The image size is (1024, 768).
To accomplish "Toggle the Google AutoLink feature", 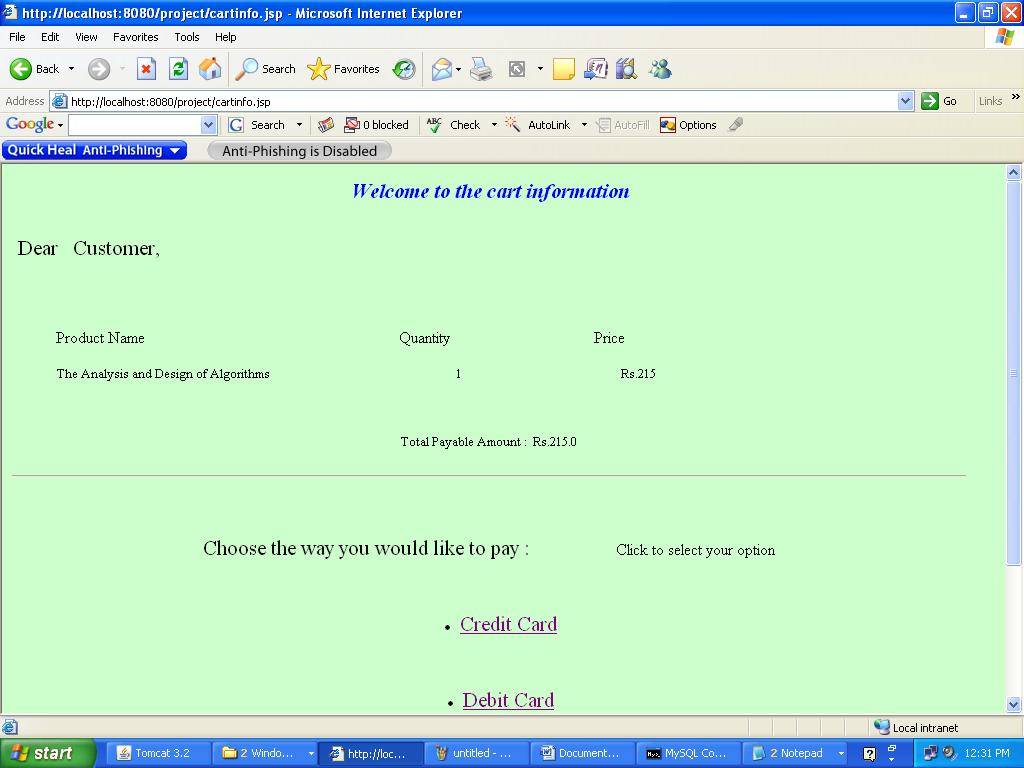I will 539,125.
